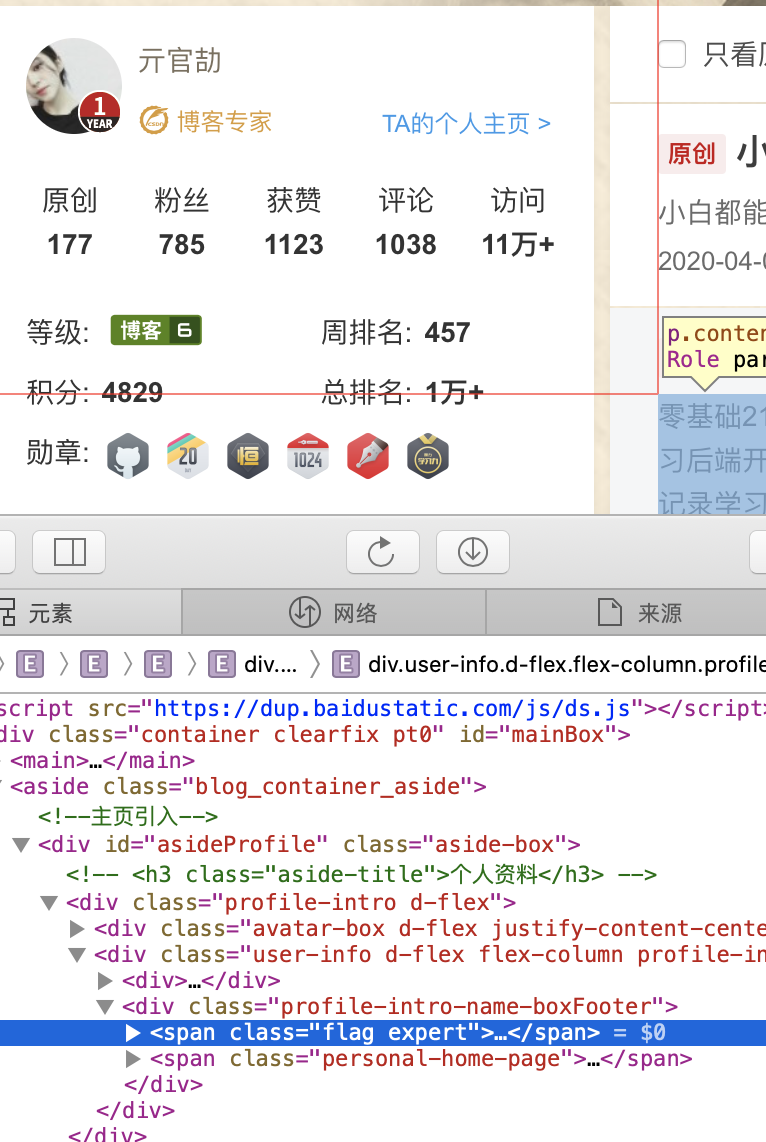Viewport: 766px width, 1142px height.
Task: Click the 1024 medal badge
Action: (x=308, y=457)
